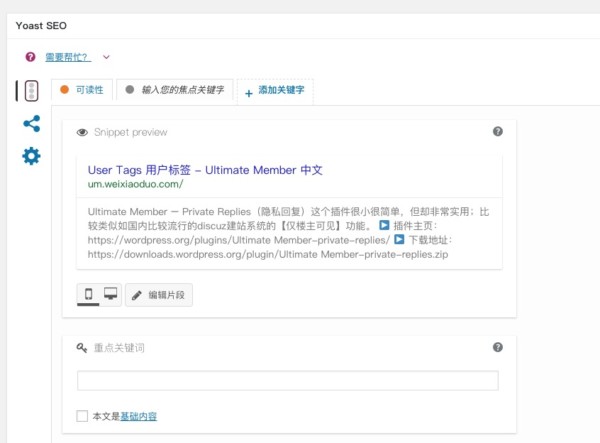Open help for the Snippet preview section
The width and height of the screenshot is (600, 443).
click(497, 132)
